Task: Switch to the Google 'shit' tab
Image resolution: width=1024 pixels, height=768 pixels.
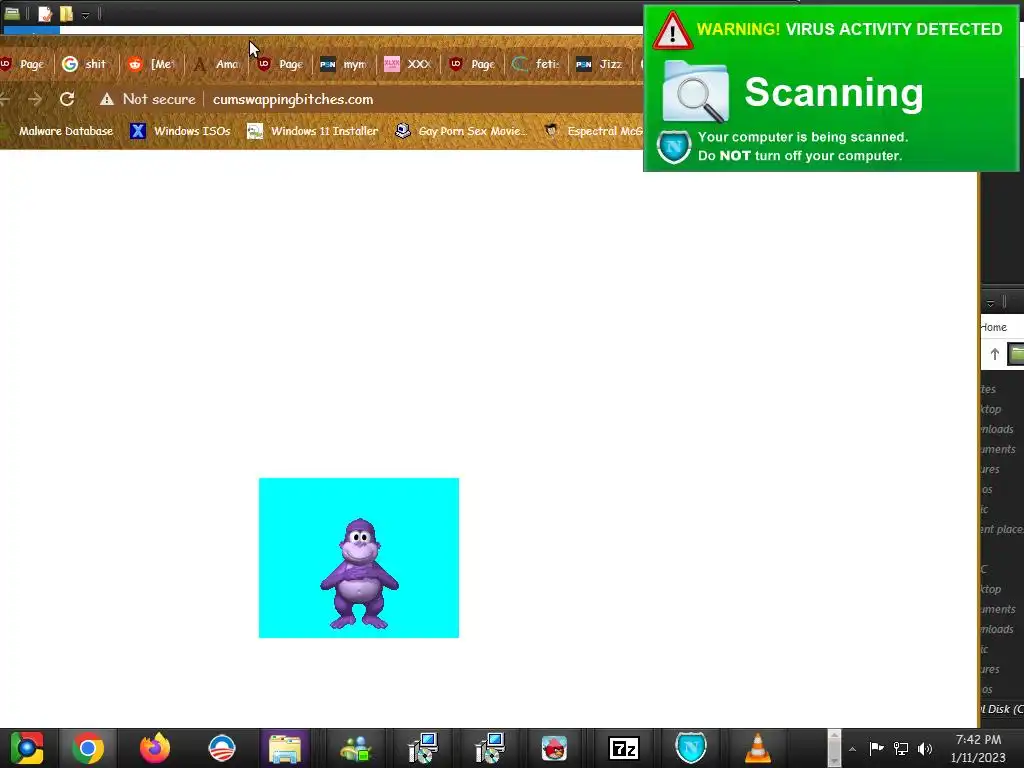Action: pos(85,64)
